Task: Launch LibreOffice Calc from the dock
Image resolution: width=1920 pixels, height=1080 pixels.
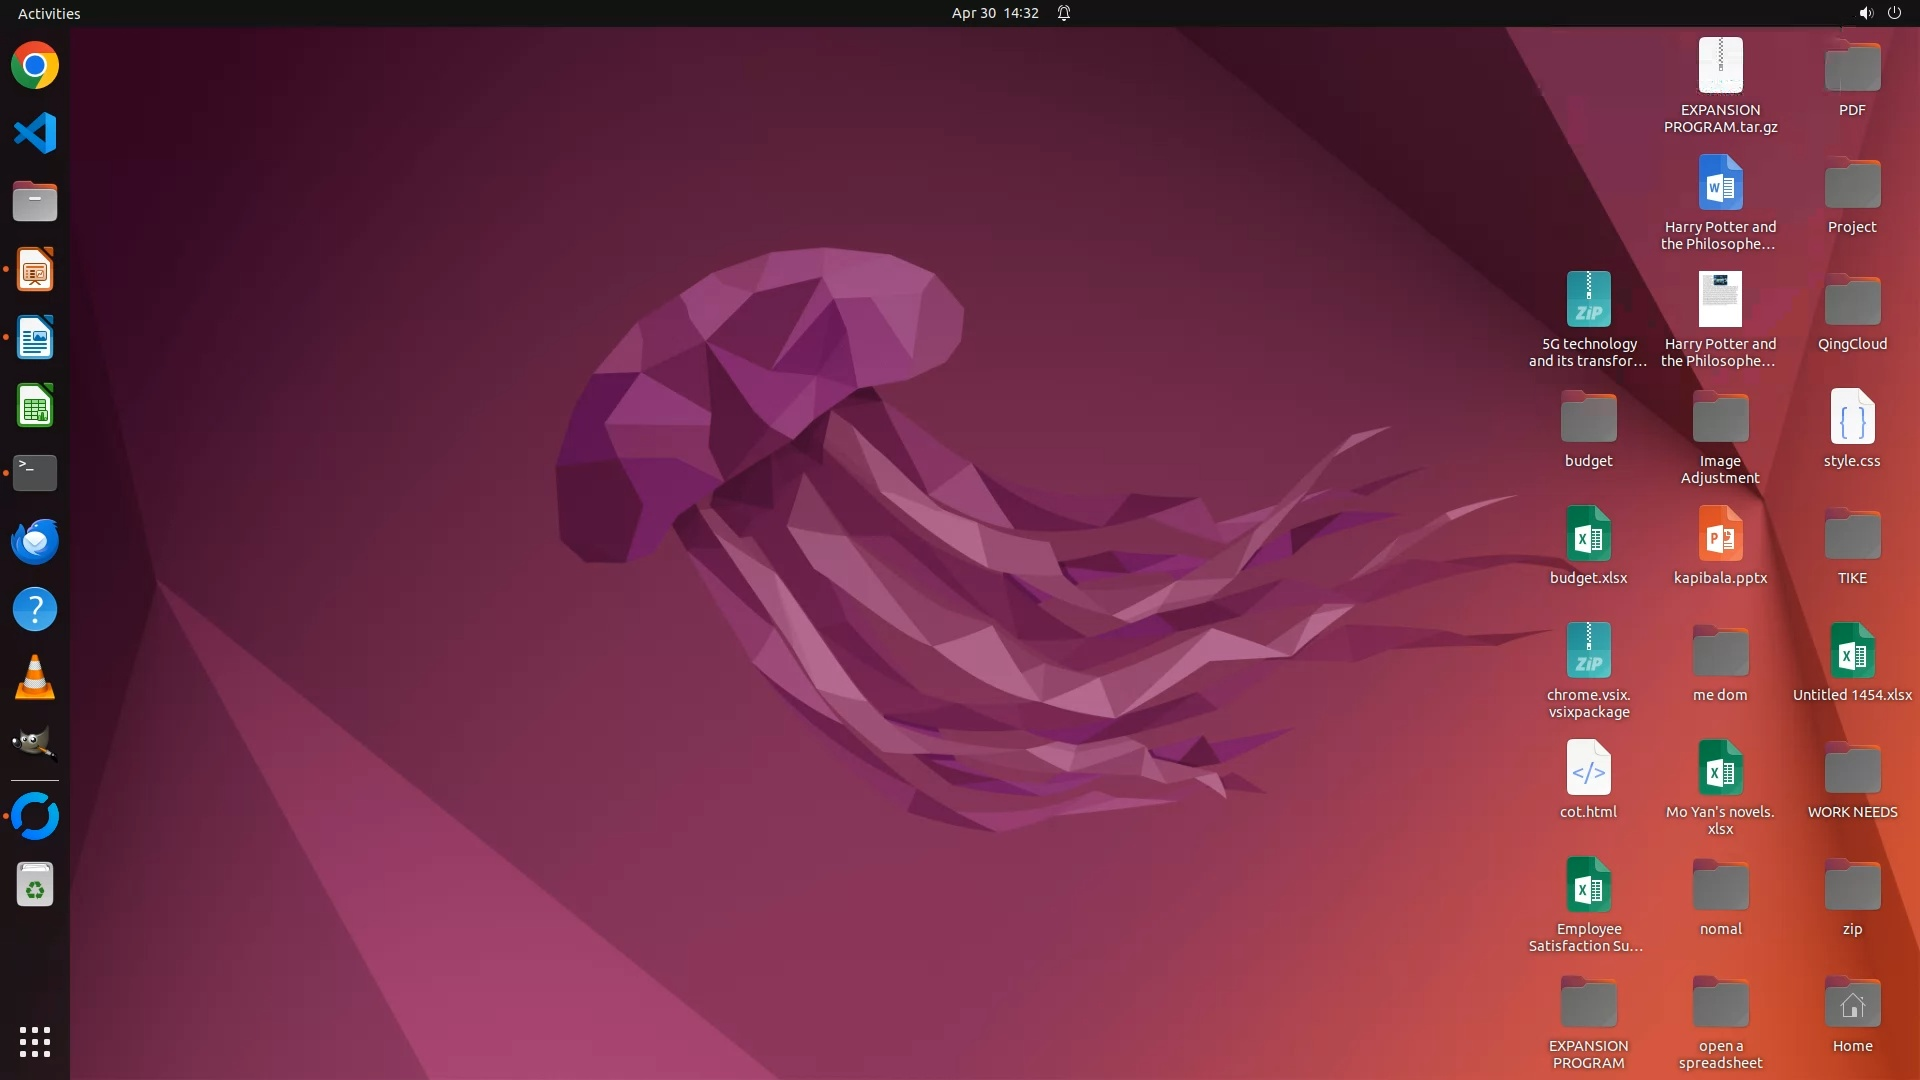Action: click(35, 406)
